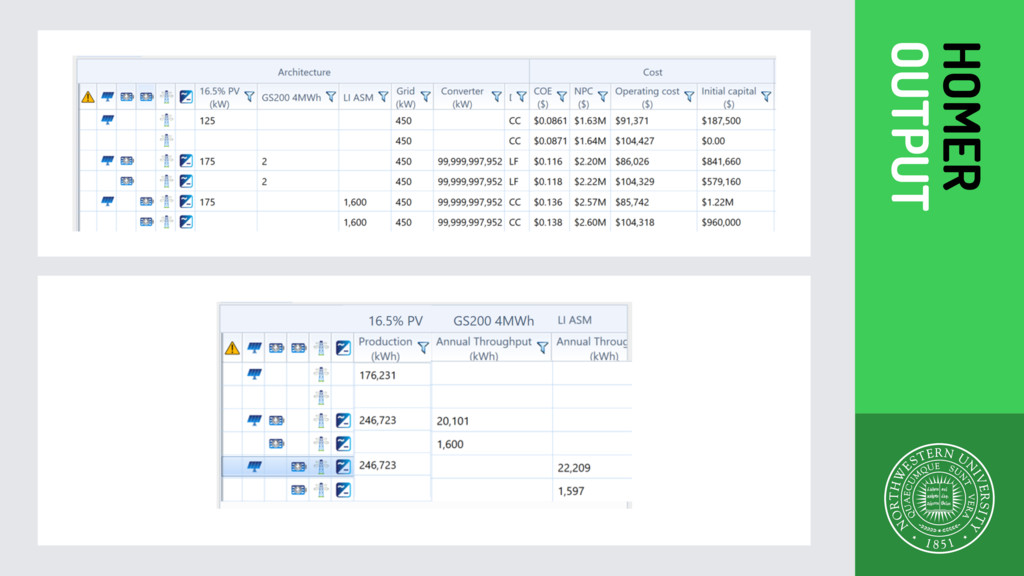
Task: Open the Initial capital column filter
Action: [766, 97]
